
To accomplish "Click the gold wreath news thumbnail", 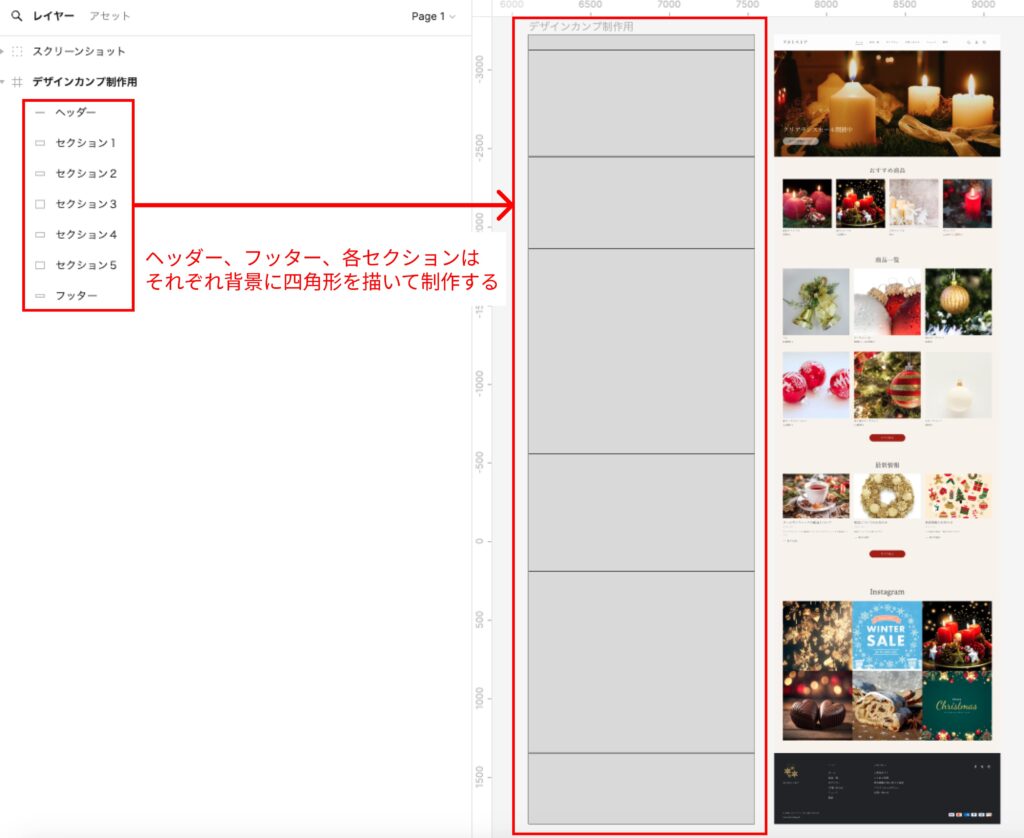I will [x=886, y=495].
